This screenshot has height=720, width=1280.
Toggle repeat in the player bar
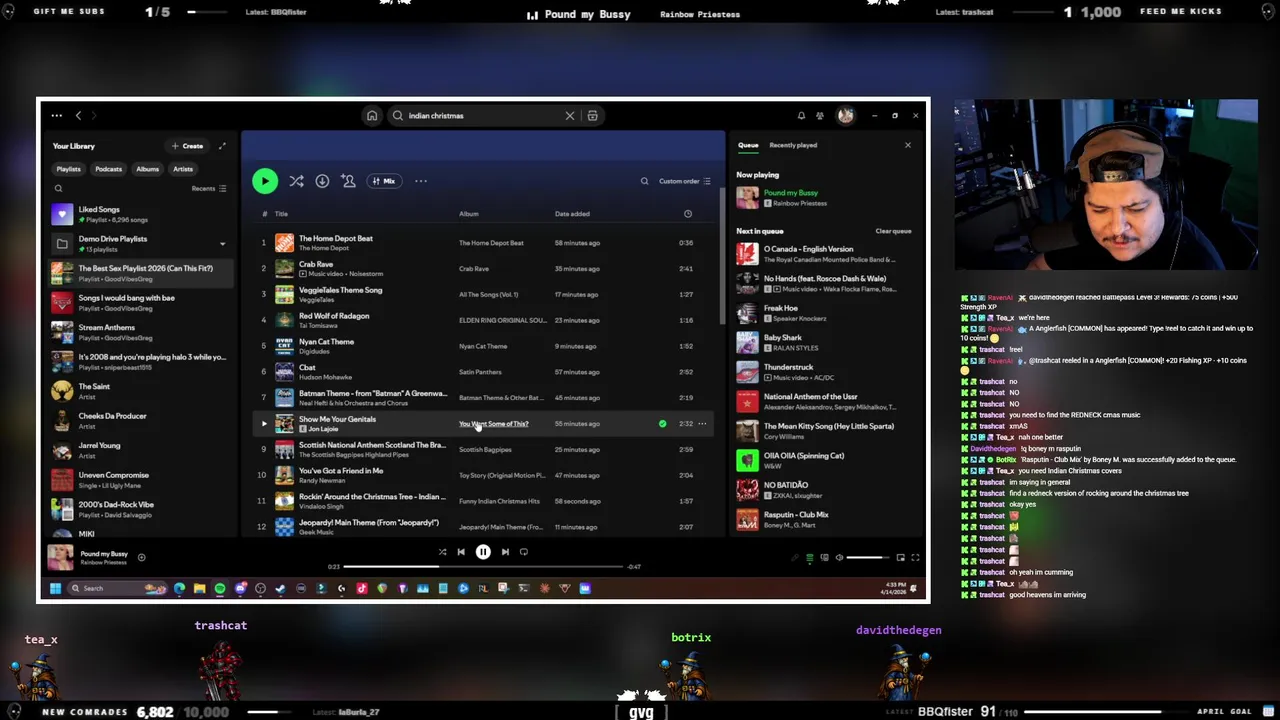pos(524,552)
